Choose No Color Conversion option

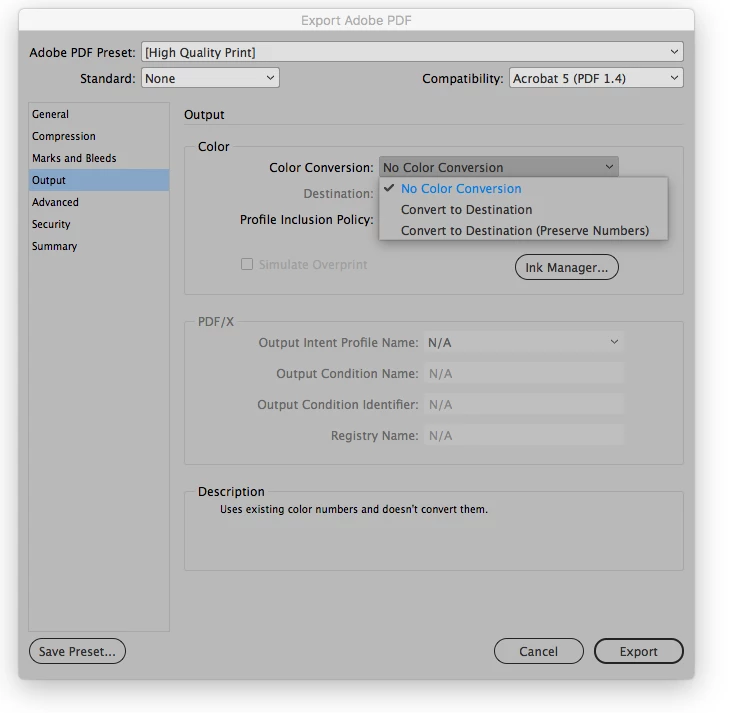point(523,189)
